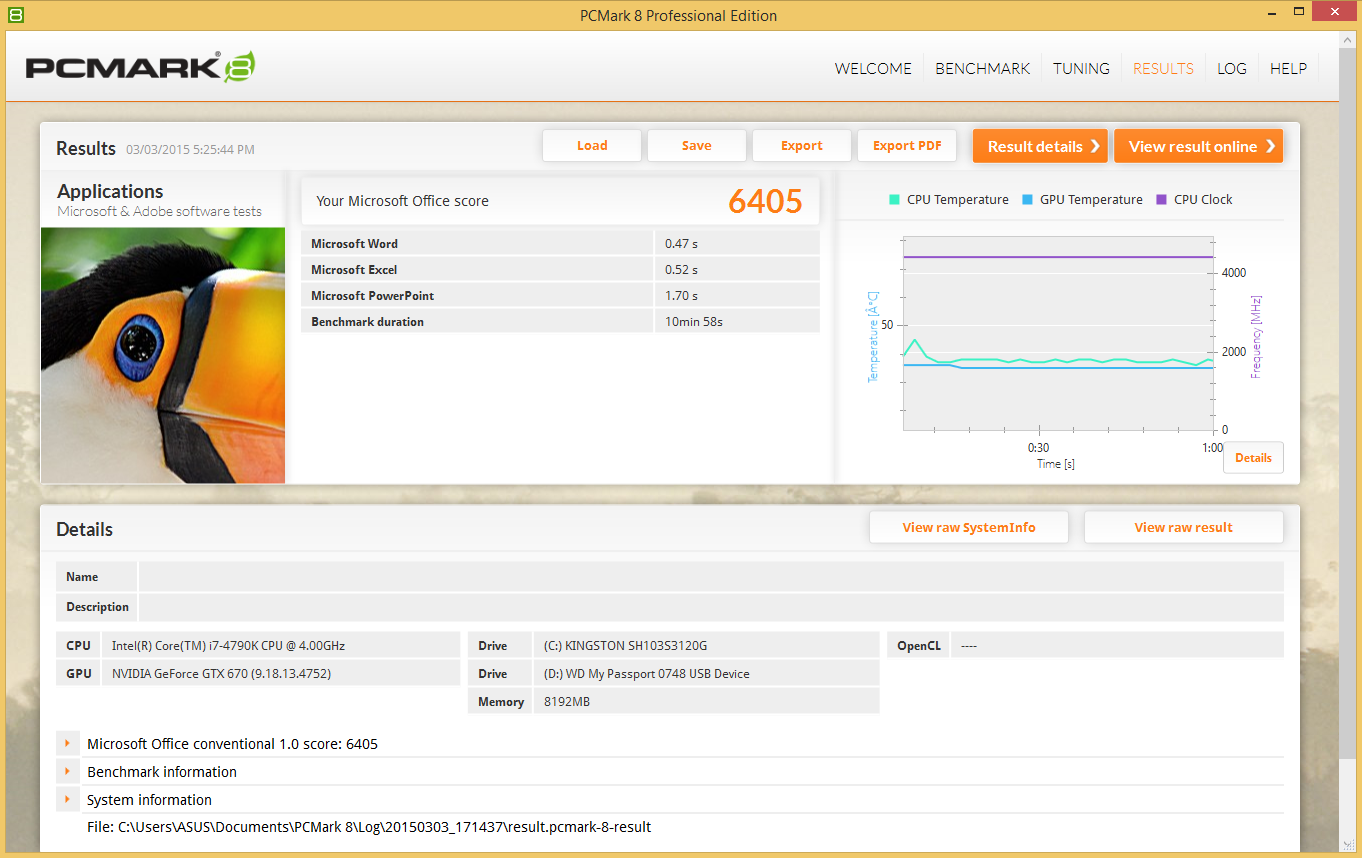Open Result details
The width and height of the screenshot is (1362, 858).
point(1040,146)
